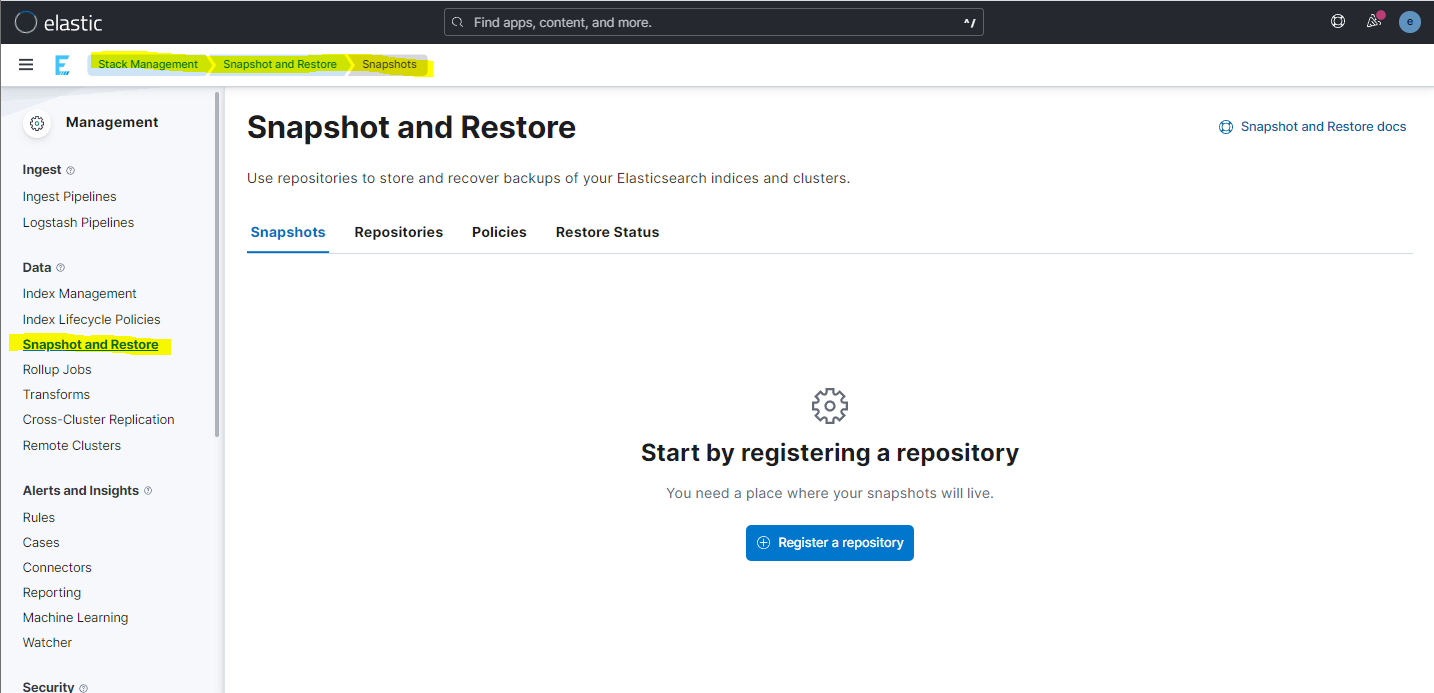
Task: Open Connectors in the sidebar
Action: pos(57,568)
